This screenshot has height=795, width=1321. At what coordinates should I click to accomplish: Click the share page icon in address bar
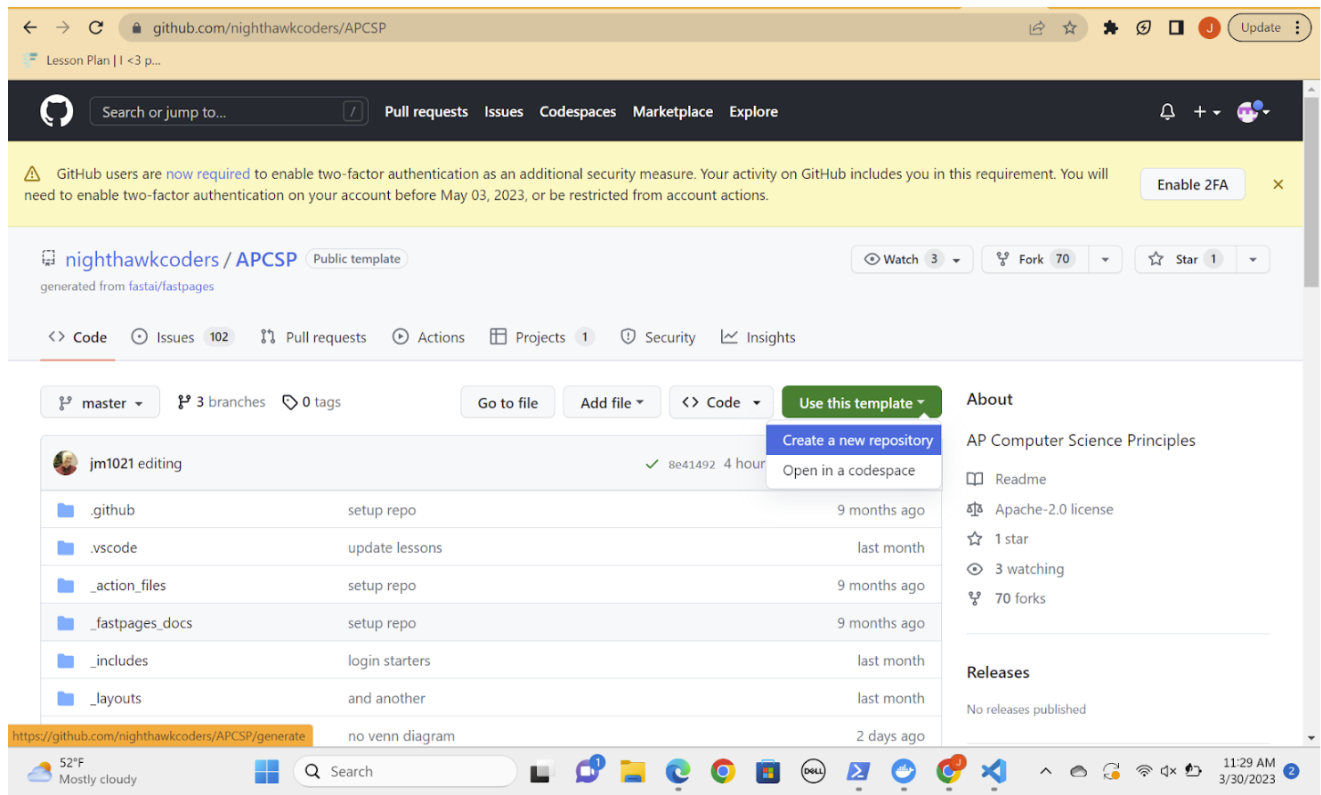coord(1037,28)
